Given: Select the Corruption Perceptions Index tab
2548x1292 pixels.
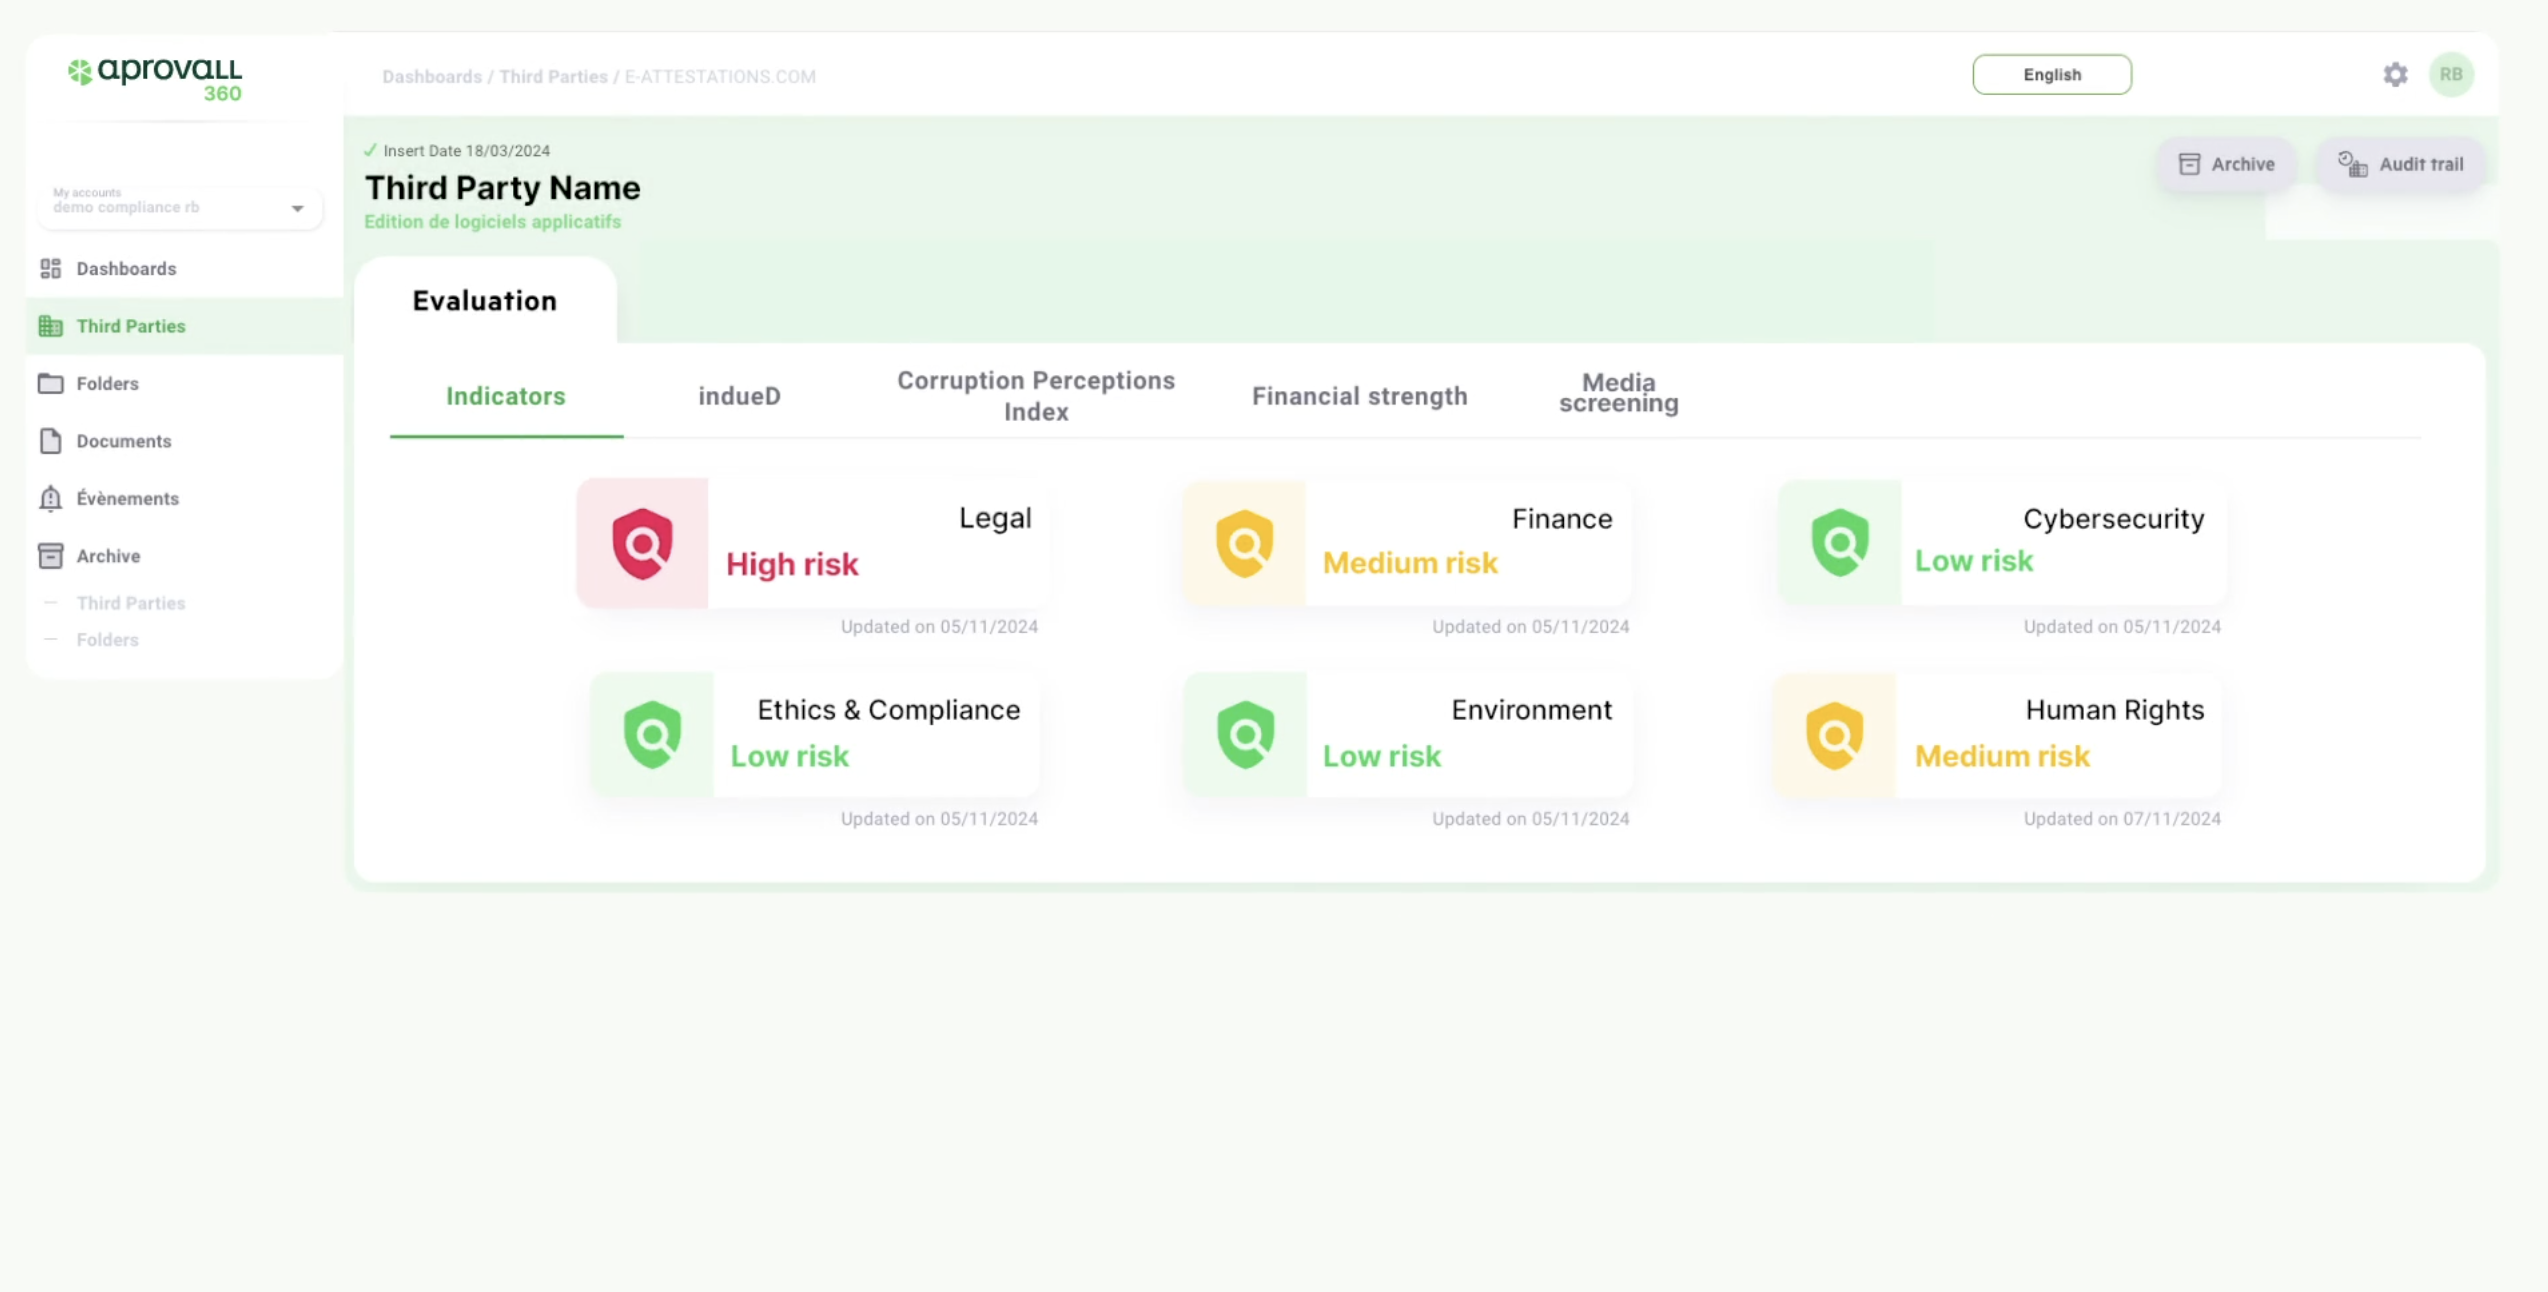Looking at the screenshot, I should [x=1035, y=396].
